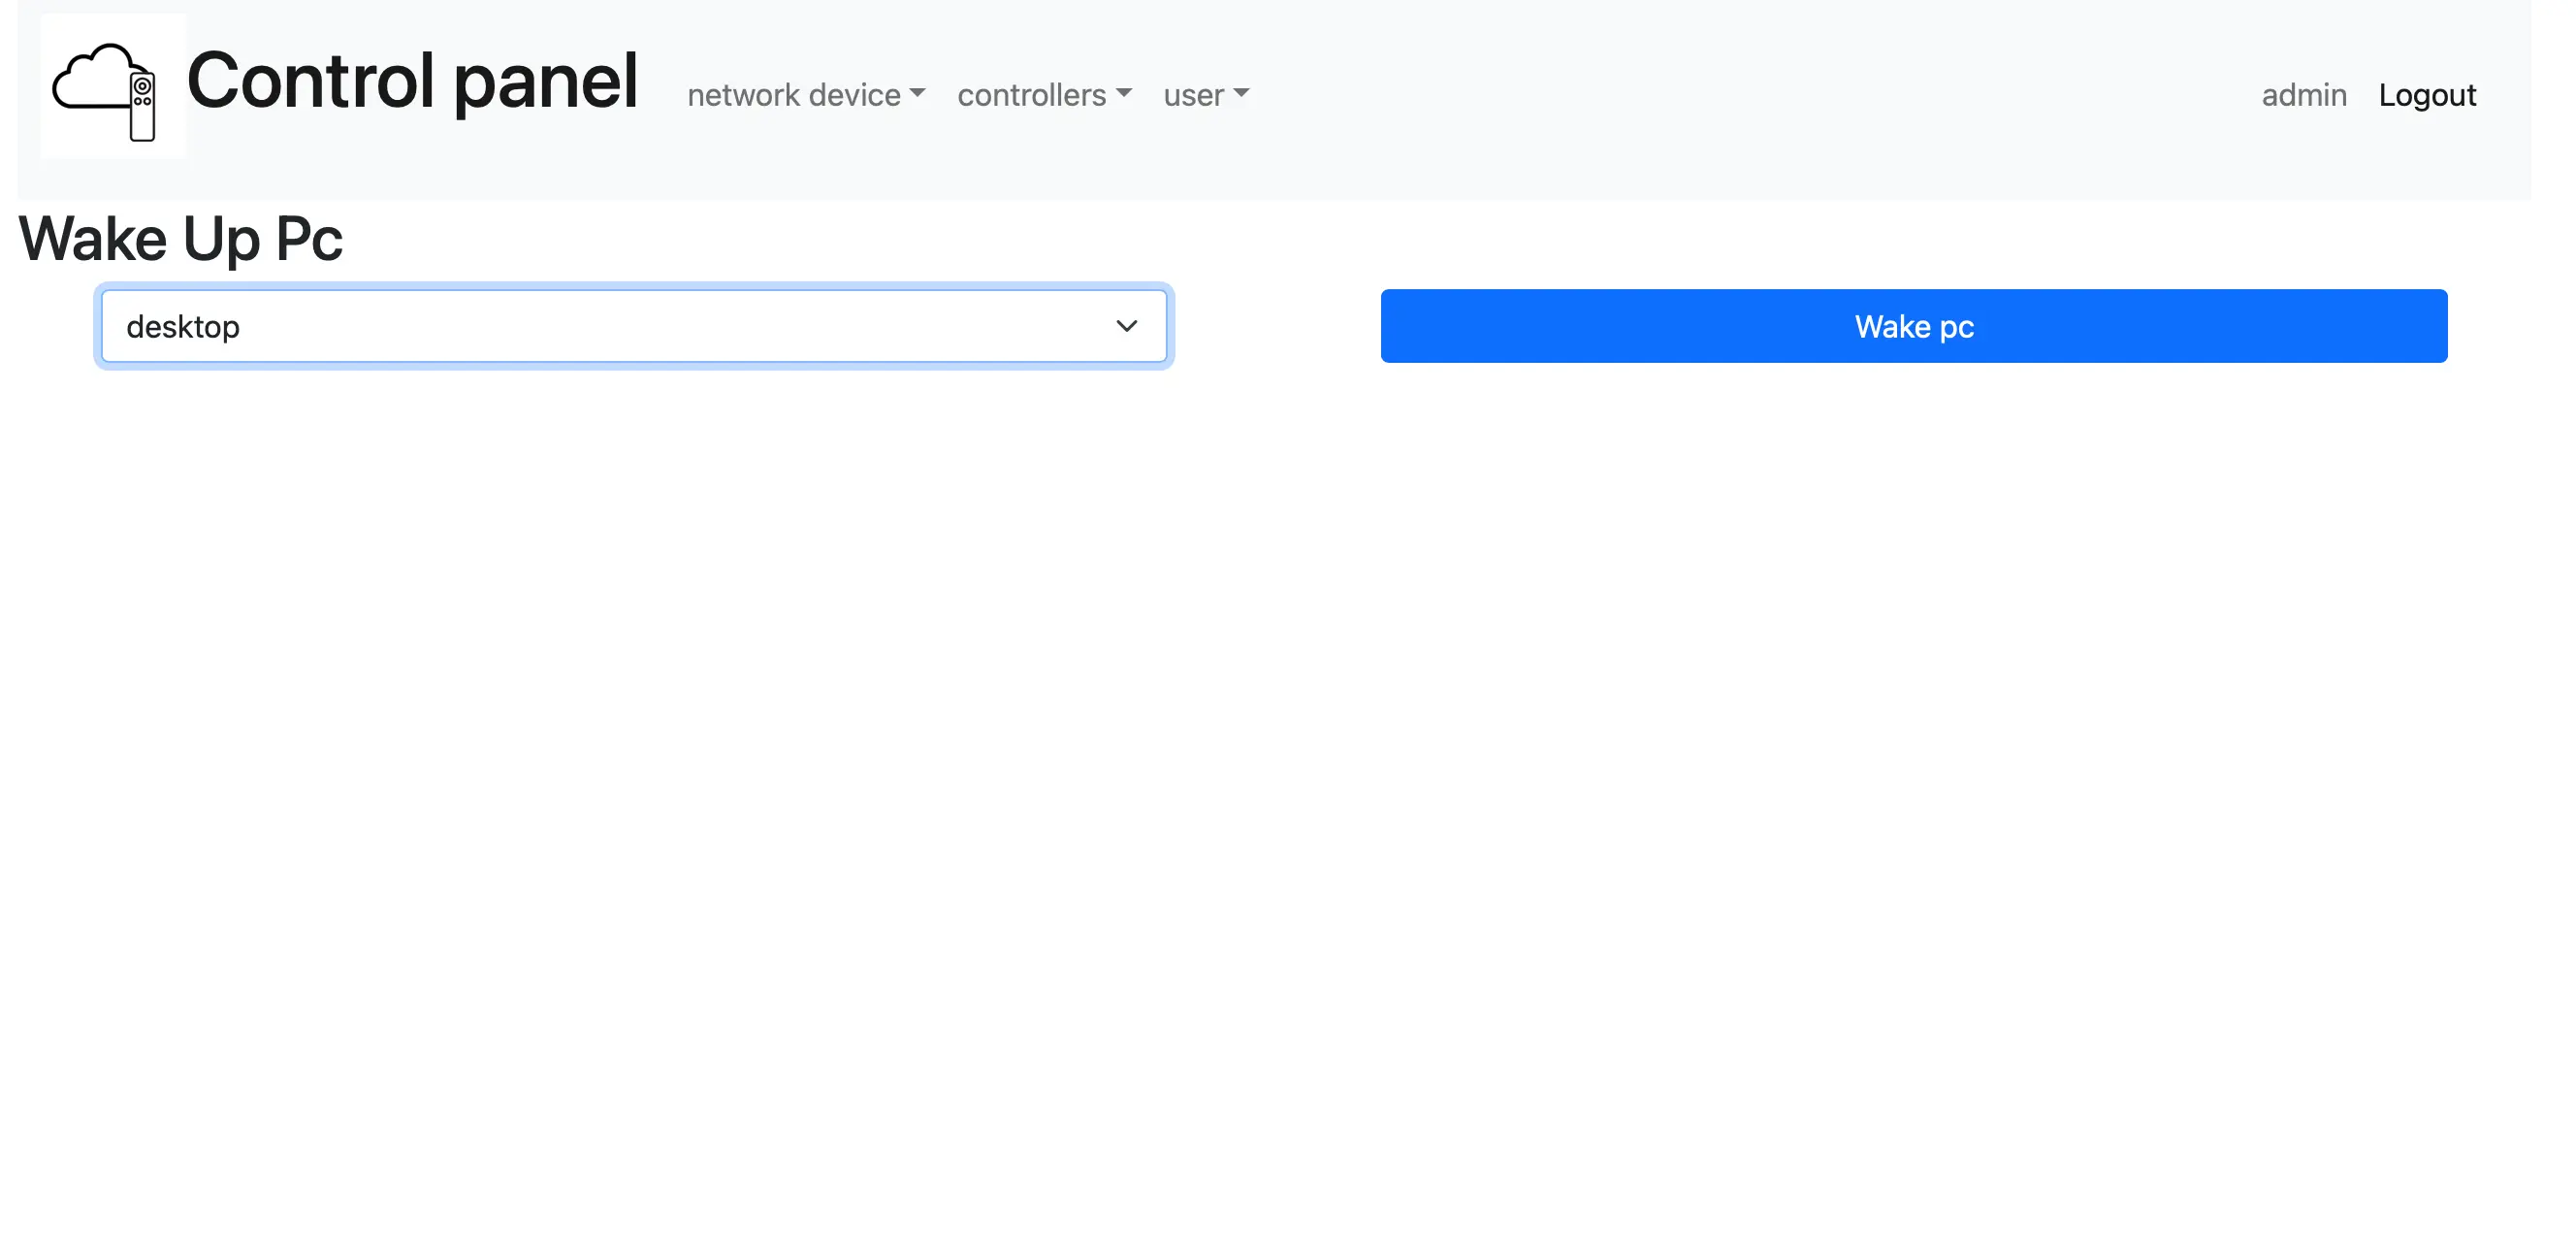
Task: Expand the controllers dropdown menu
Action: point(1033,95)
